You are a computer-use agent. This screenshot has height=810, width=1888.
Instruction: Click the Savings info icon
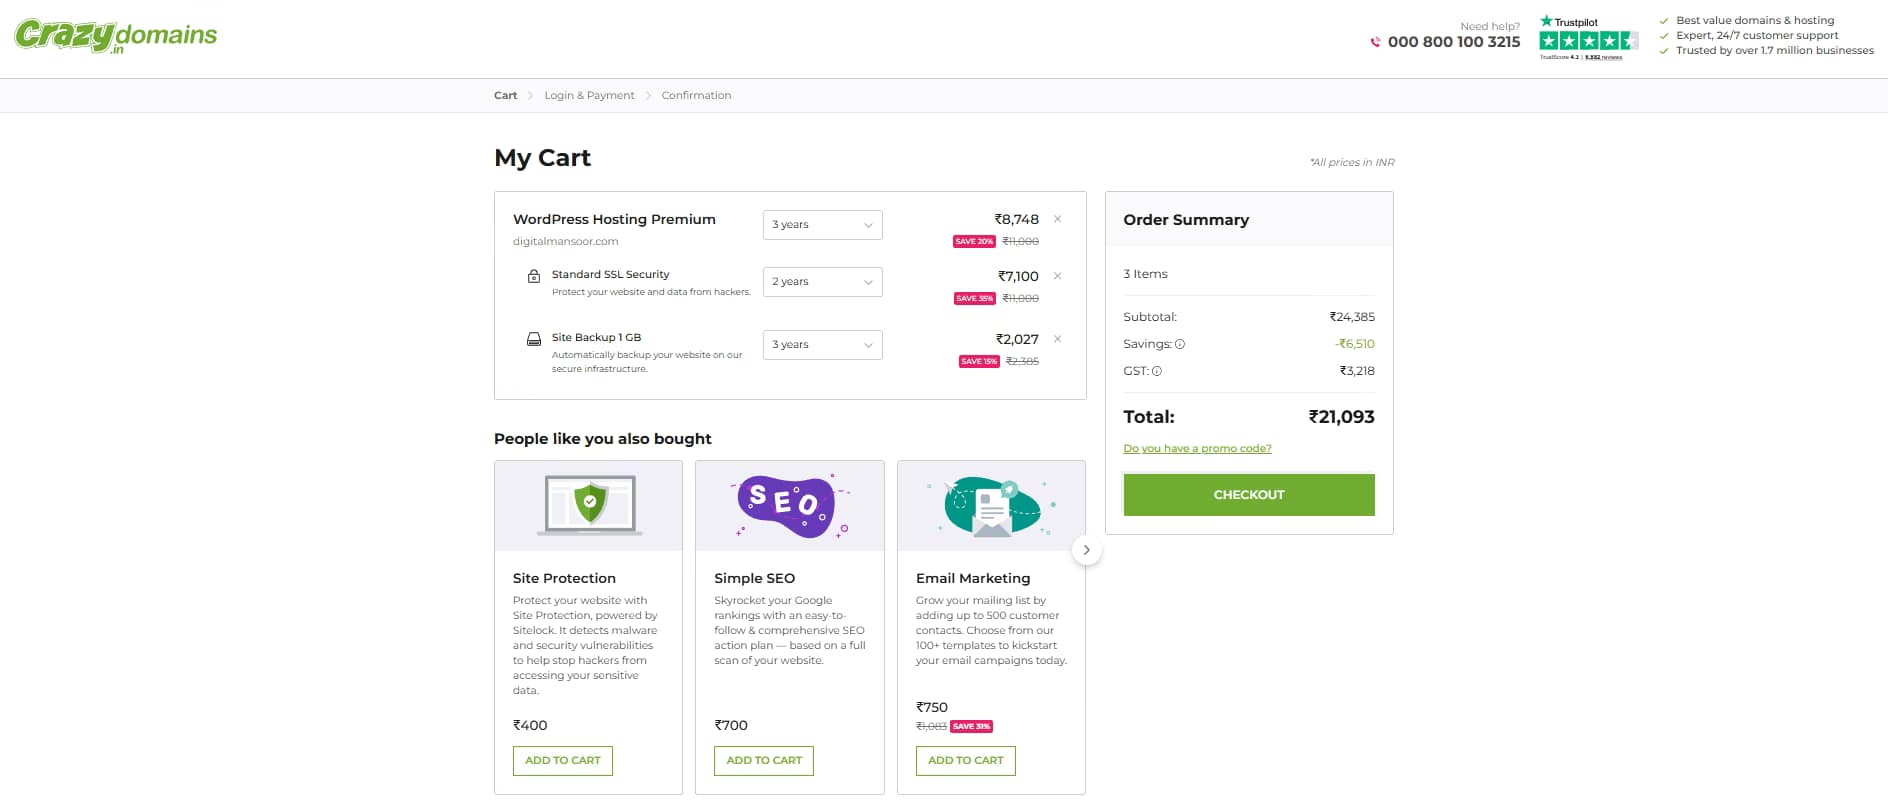1180,344
